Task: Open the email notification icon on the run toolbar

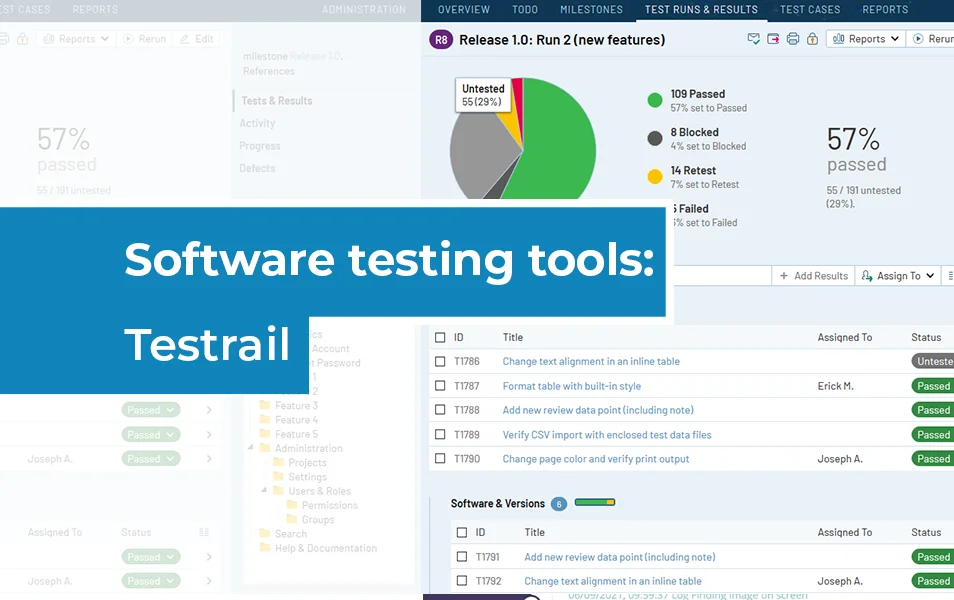Action: (x=753, y=38)
